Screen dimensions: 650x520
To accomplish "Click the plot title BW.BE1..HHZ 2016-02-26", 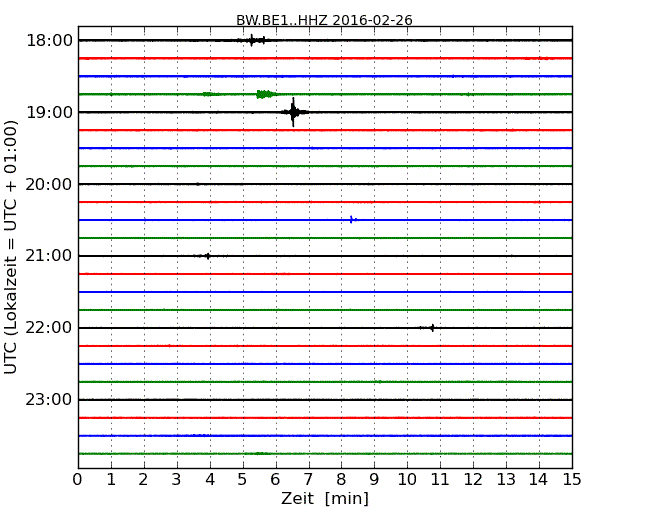I will 324,20.
